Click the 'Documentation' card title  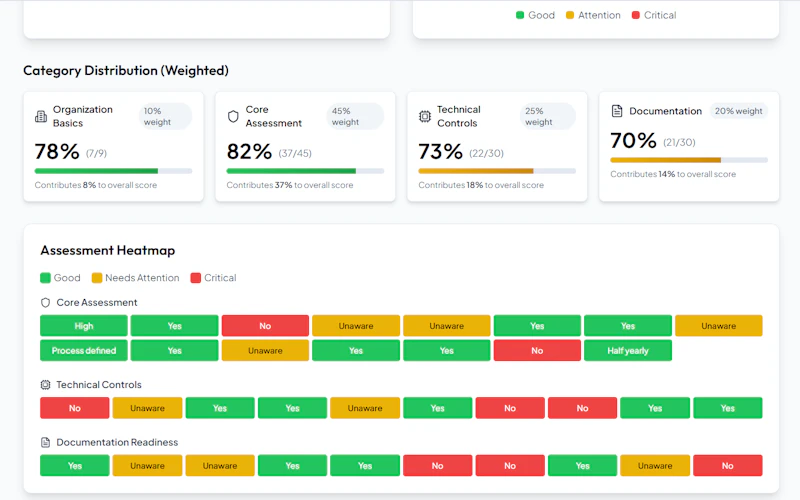(665, 111)
